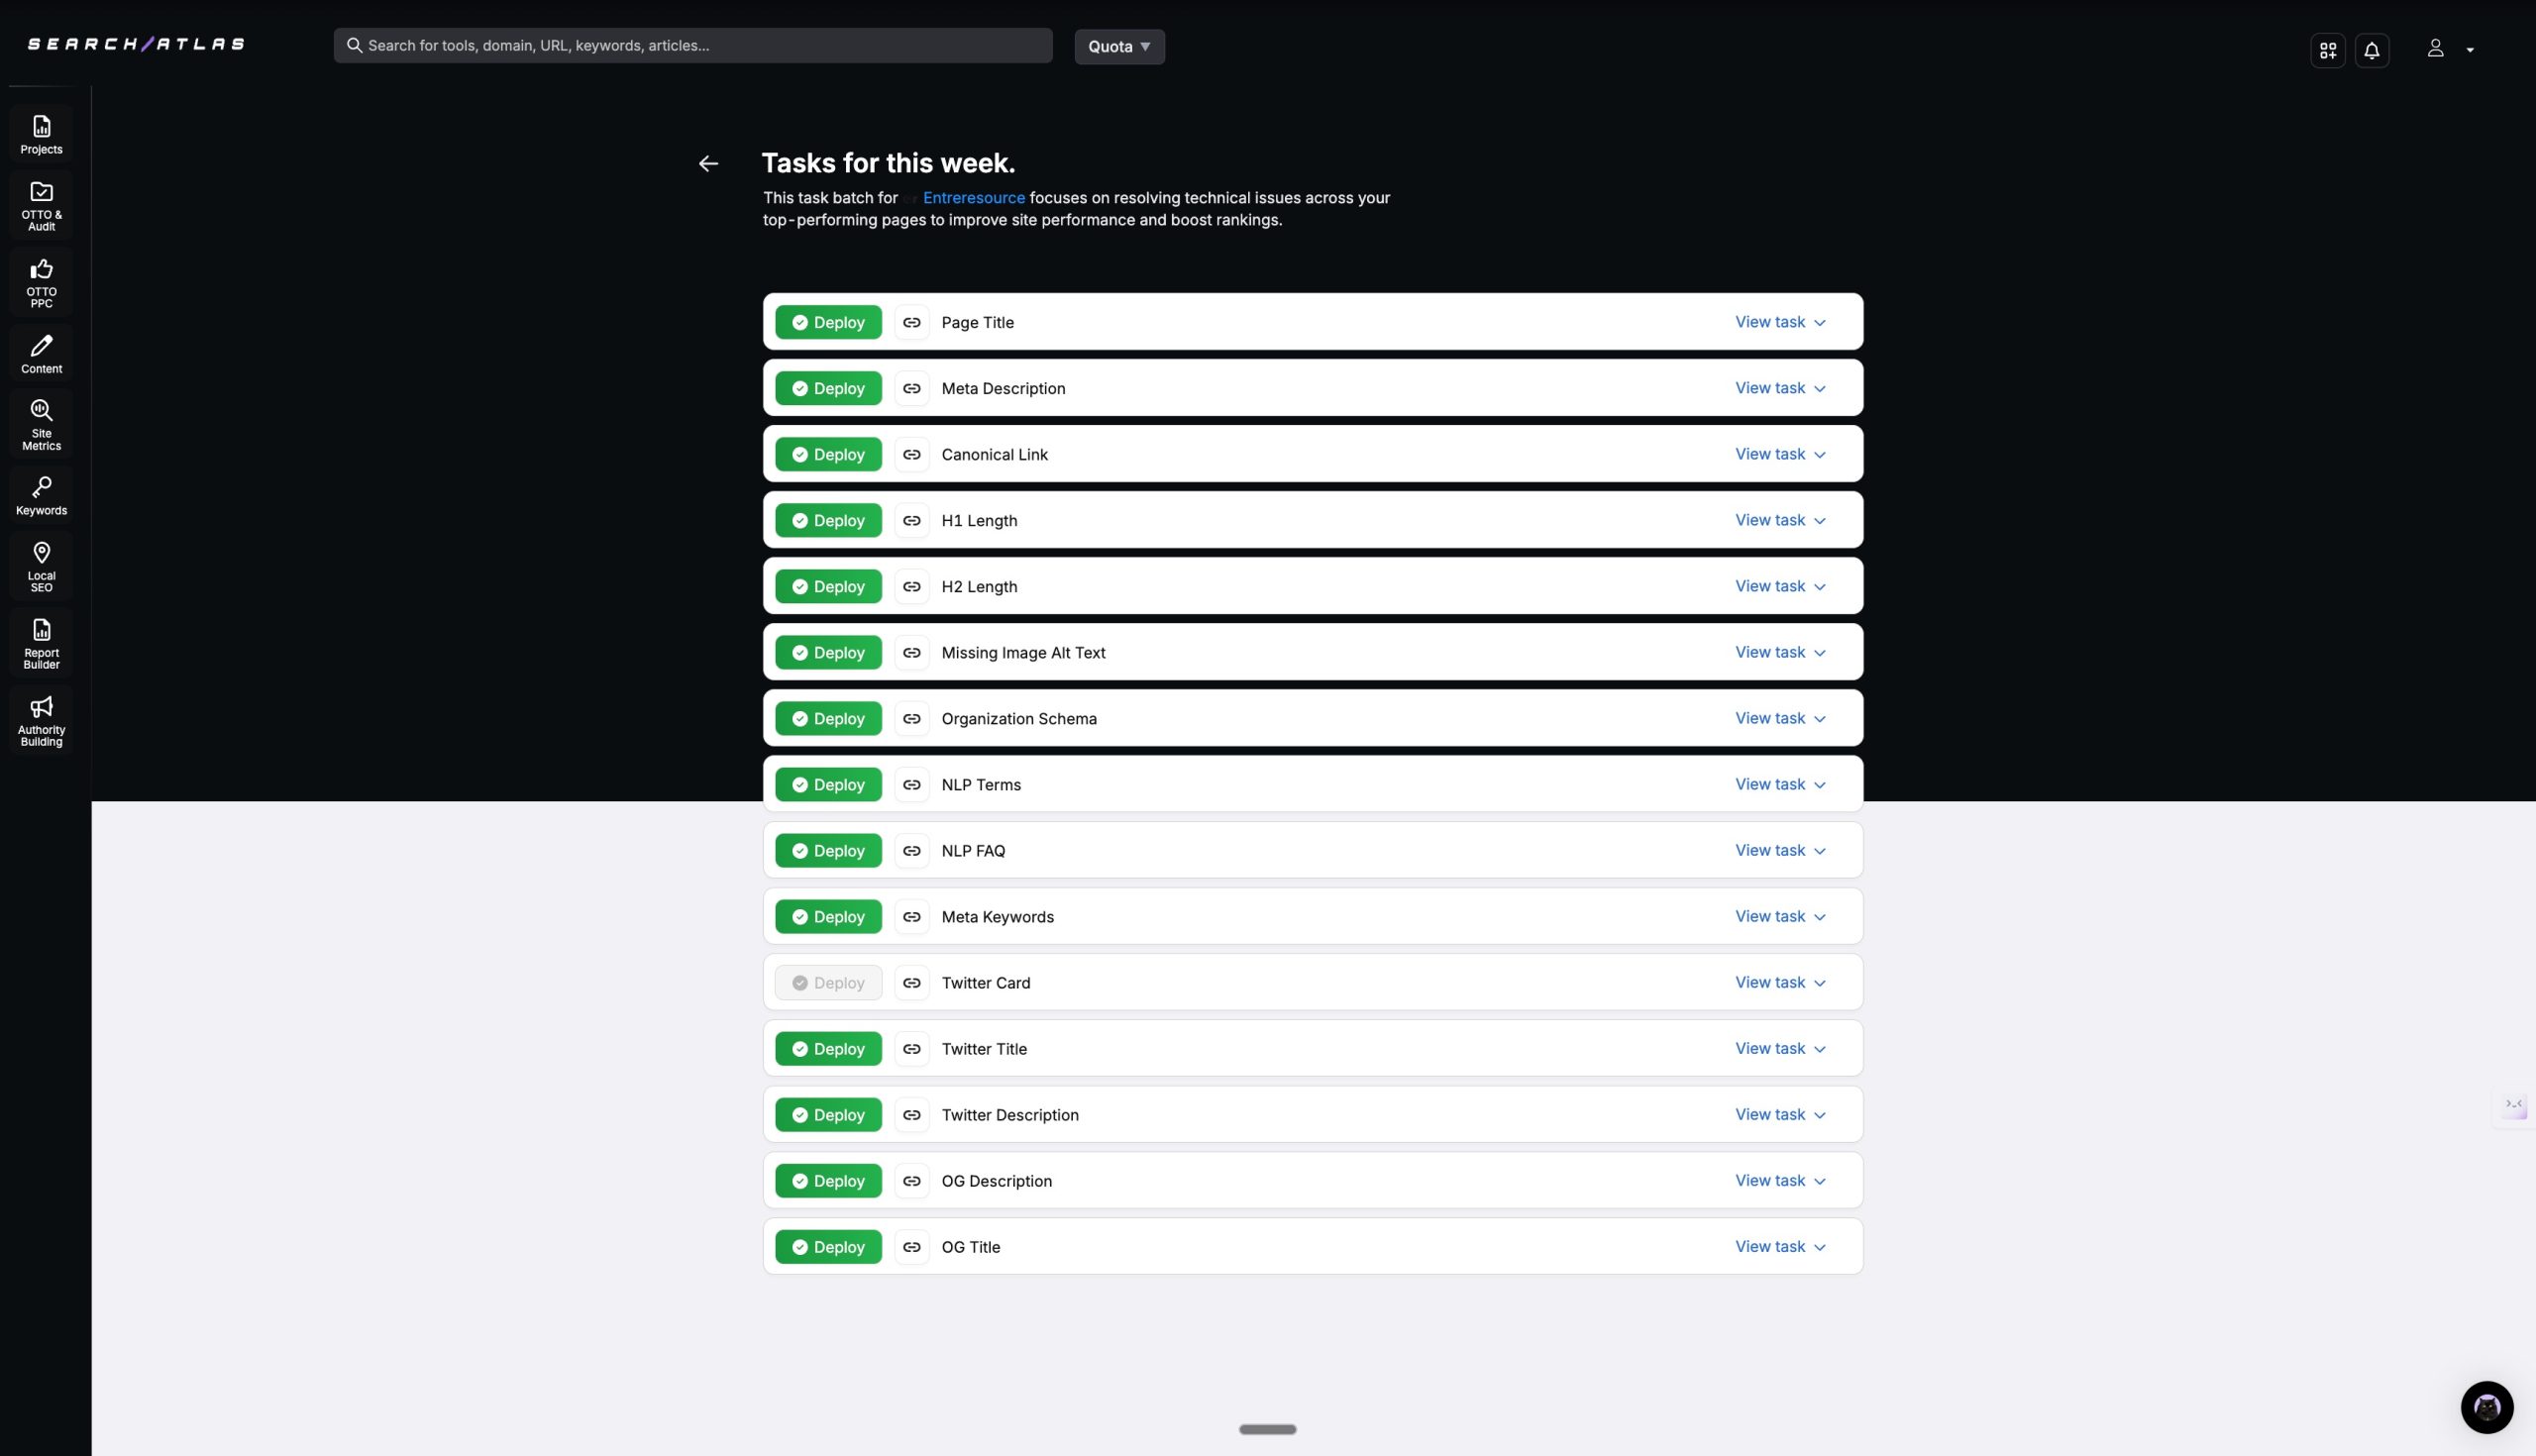Image resolution: width=2536 pixels, height=1456 pixels.
Task: Disable deploy for Meta Keywords
Action: 827,916
